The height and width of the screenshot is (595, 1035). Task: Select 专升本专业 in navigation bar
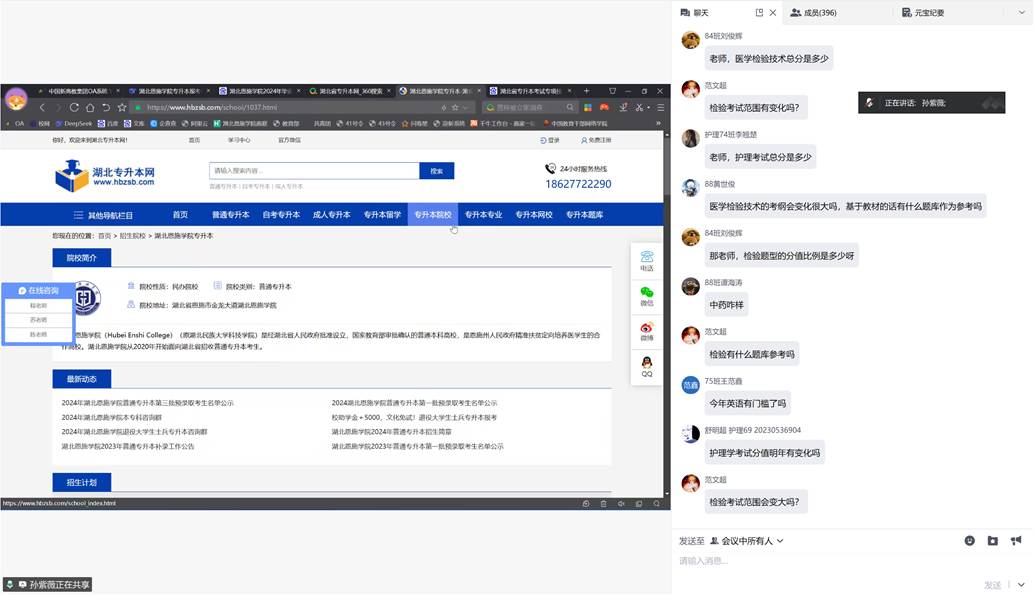pos(483,215)
